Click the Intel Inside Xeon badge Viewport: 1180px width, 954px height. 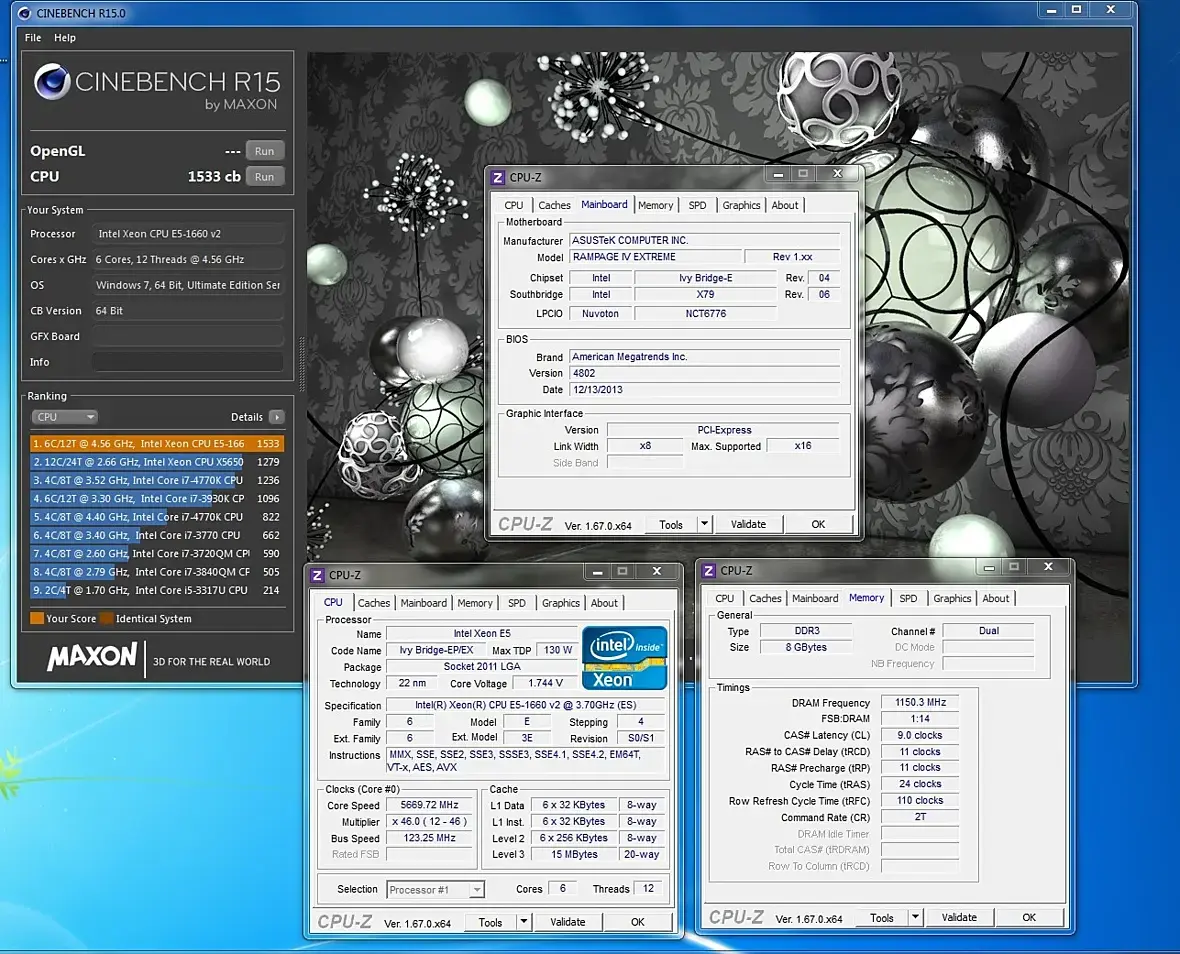coord(624,657)
